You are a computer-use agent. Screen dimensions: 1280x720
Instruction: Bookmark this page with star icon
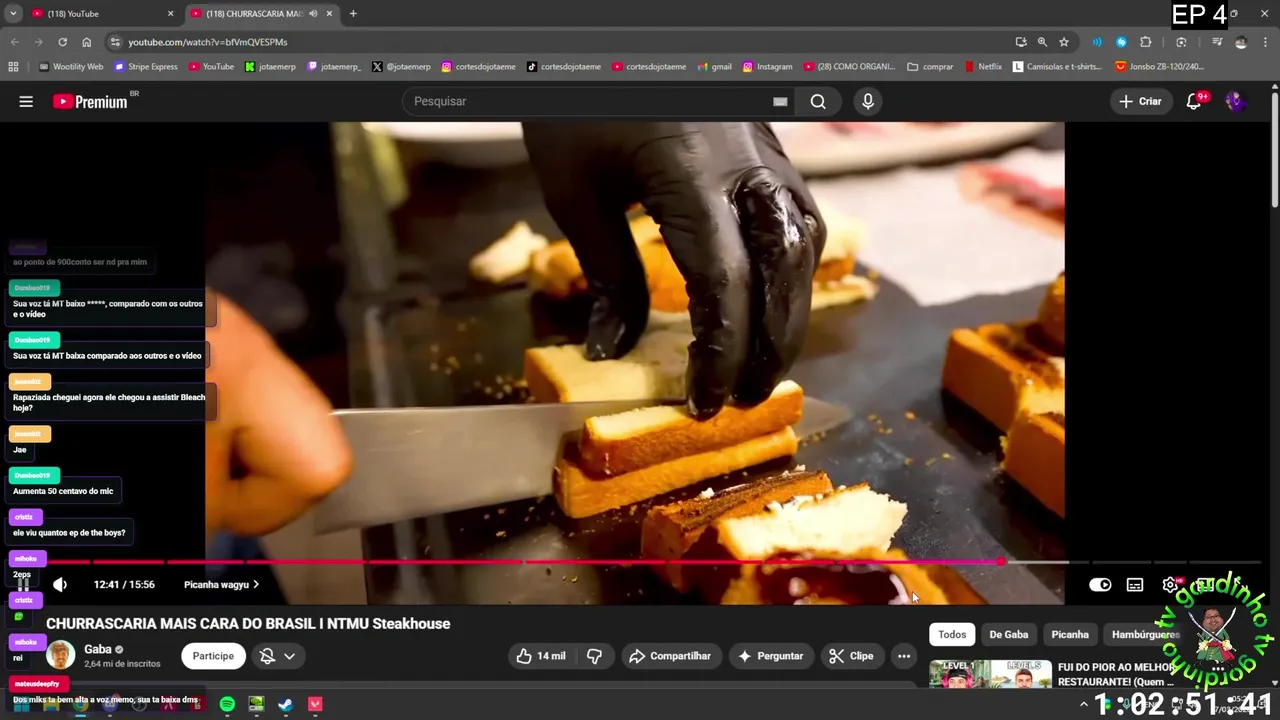[x=1064, y=42]
